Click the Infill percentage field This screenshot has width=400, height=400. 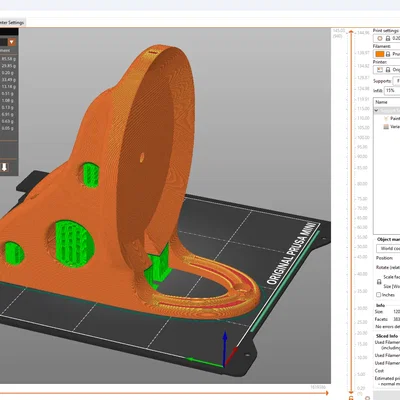pos(392,90)
